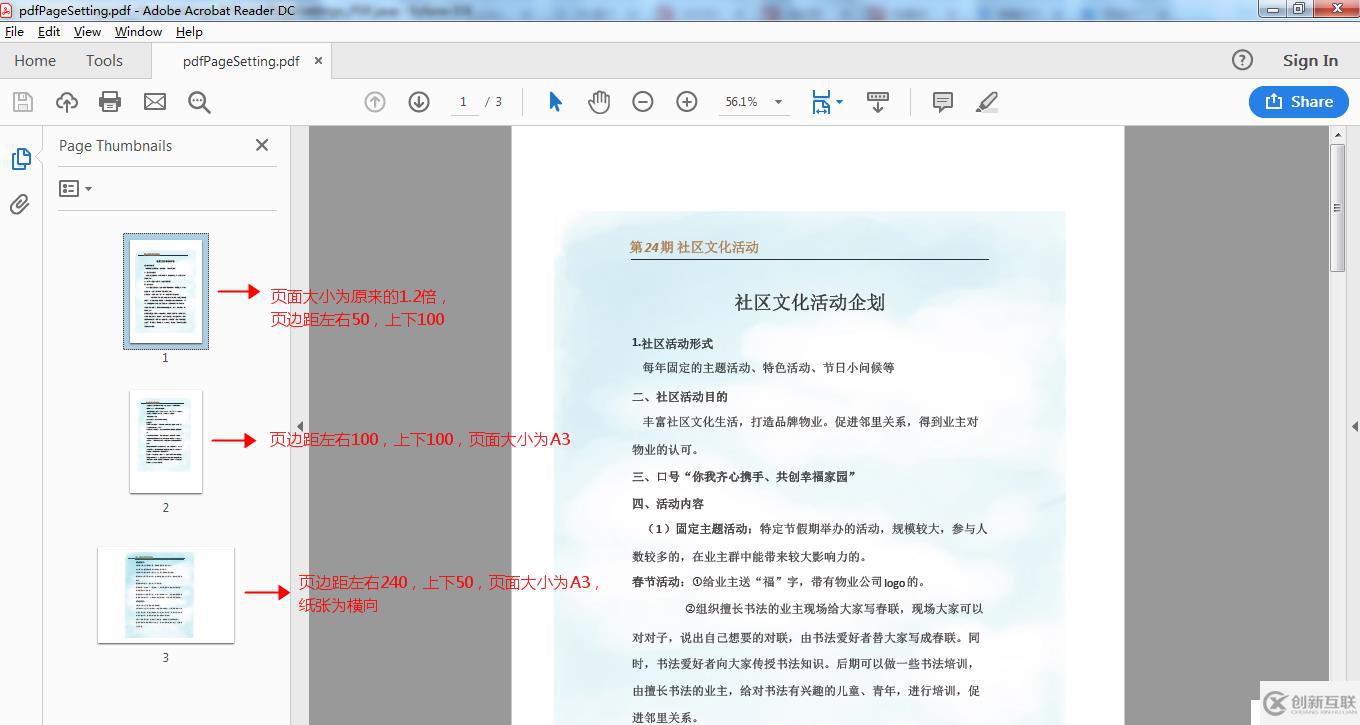The height and width of the screenshot is (725, 1360).
Task: Activate the Hand pan tool
Action: tap(599, 102)
